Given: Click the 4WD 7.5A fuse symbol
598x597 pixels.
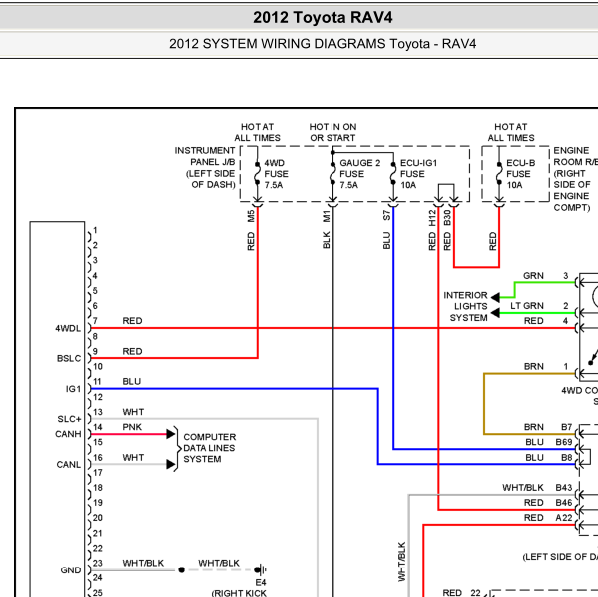Looking at the screenshot, I should tap(257, 174).
